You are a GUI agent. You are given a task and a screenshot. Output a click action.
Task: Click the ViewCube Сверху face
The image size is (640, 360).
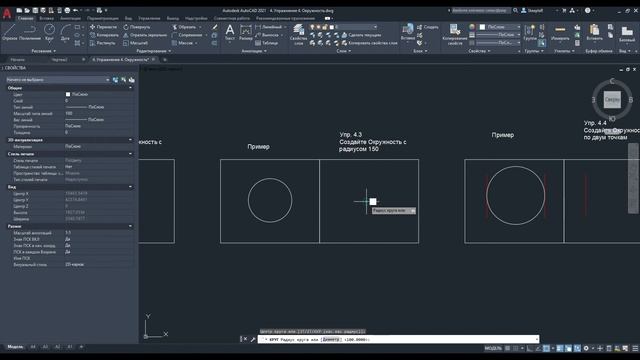coord(612,100)
